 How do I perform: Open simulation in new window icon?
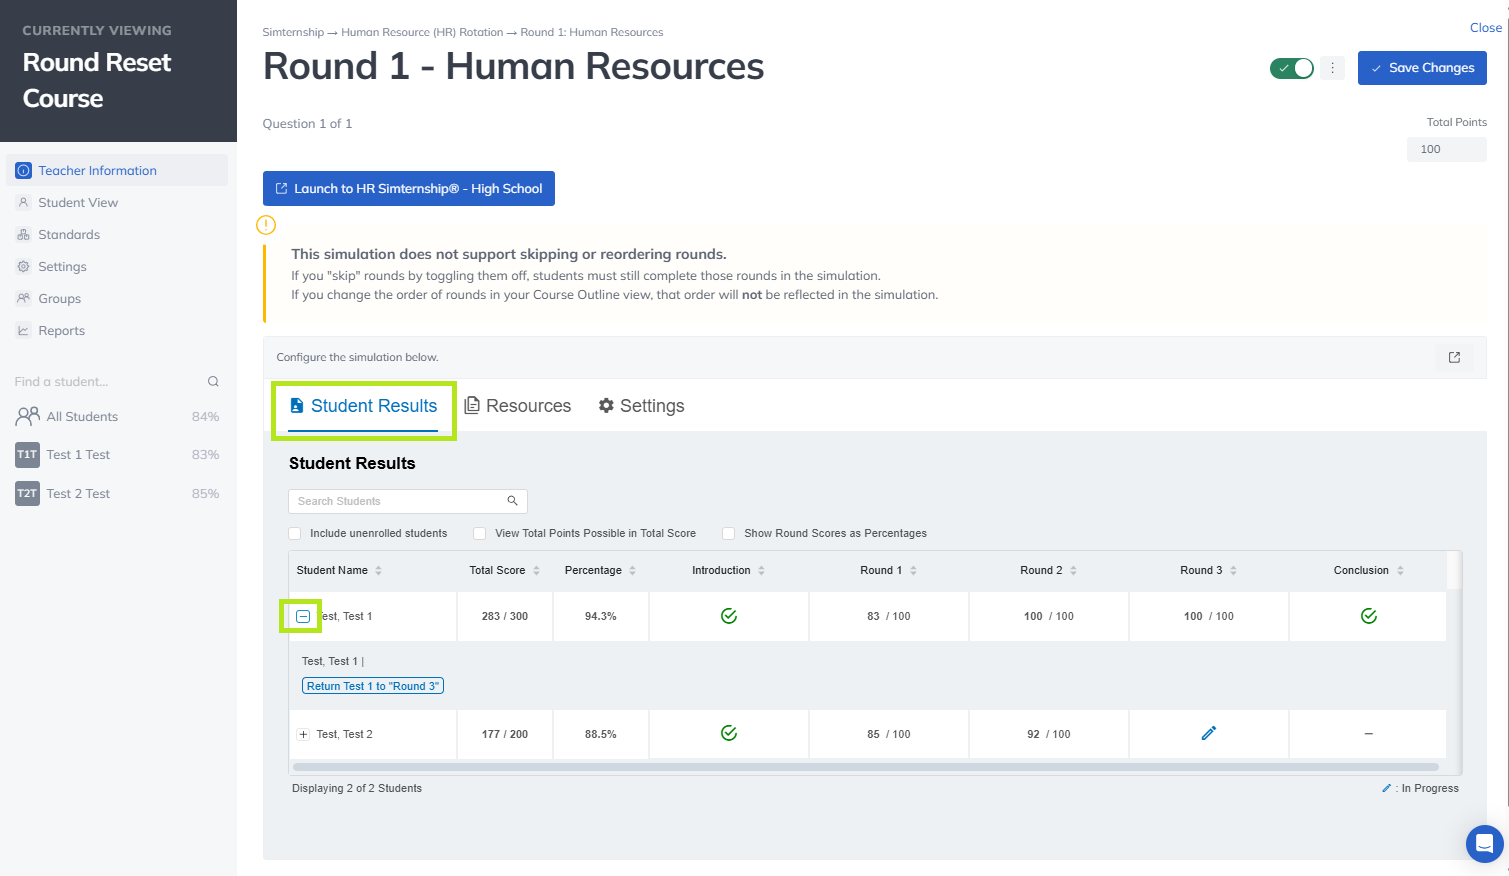pos(1454,357)
